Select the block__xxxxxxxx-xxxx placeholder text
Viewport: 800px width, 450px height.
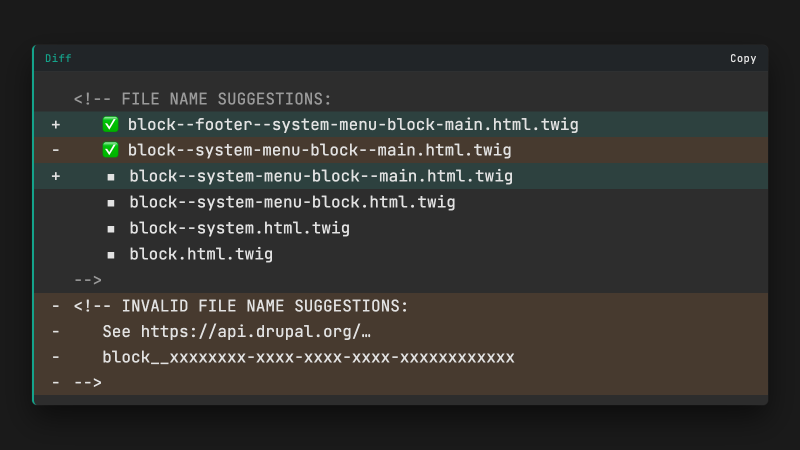click(308, 357)
